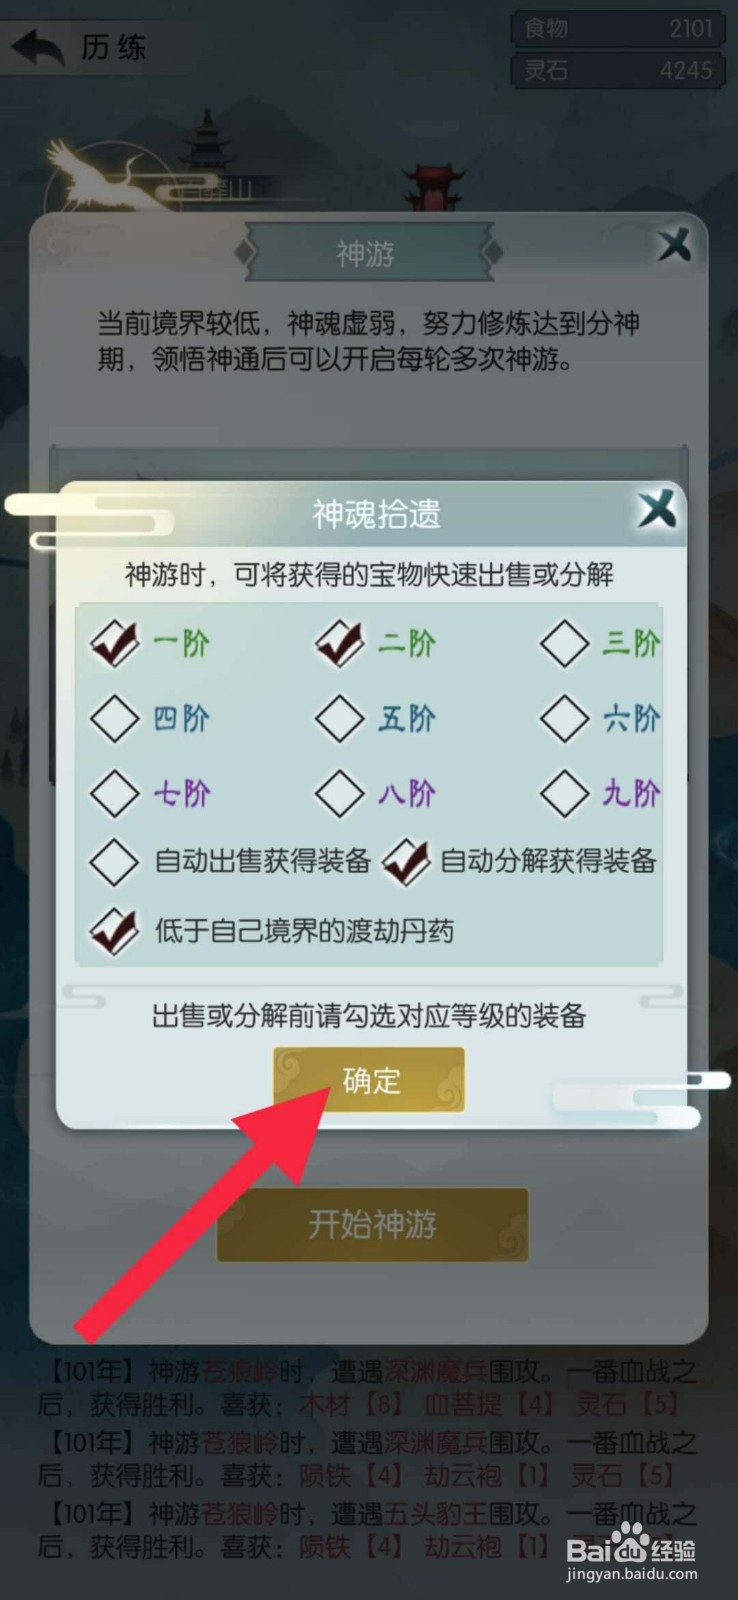This screenshot has height=1600, width=738.
Task: Uncheck the 一阶 checkbox
Action: pos(114,643)
